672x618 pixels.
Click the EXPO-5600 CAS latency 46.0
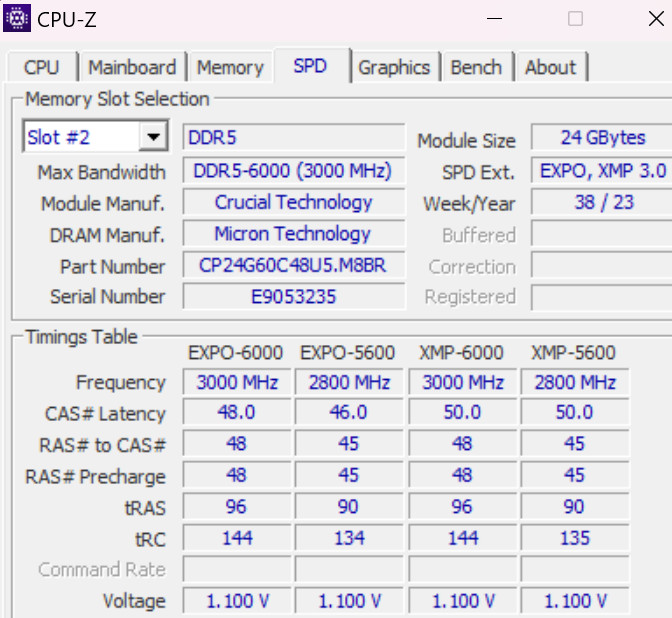349,412
